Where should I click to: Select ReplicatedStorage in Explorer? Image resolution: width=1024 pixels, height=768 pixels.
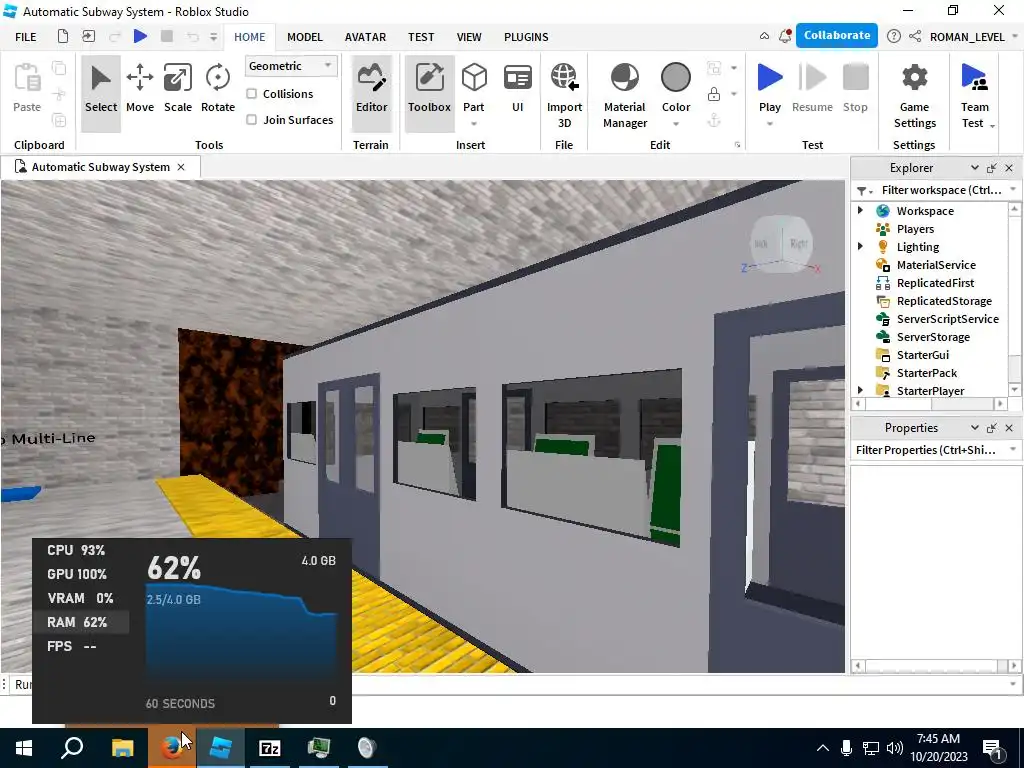(x=944, y=300)
